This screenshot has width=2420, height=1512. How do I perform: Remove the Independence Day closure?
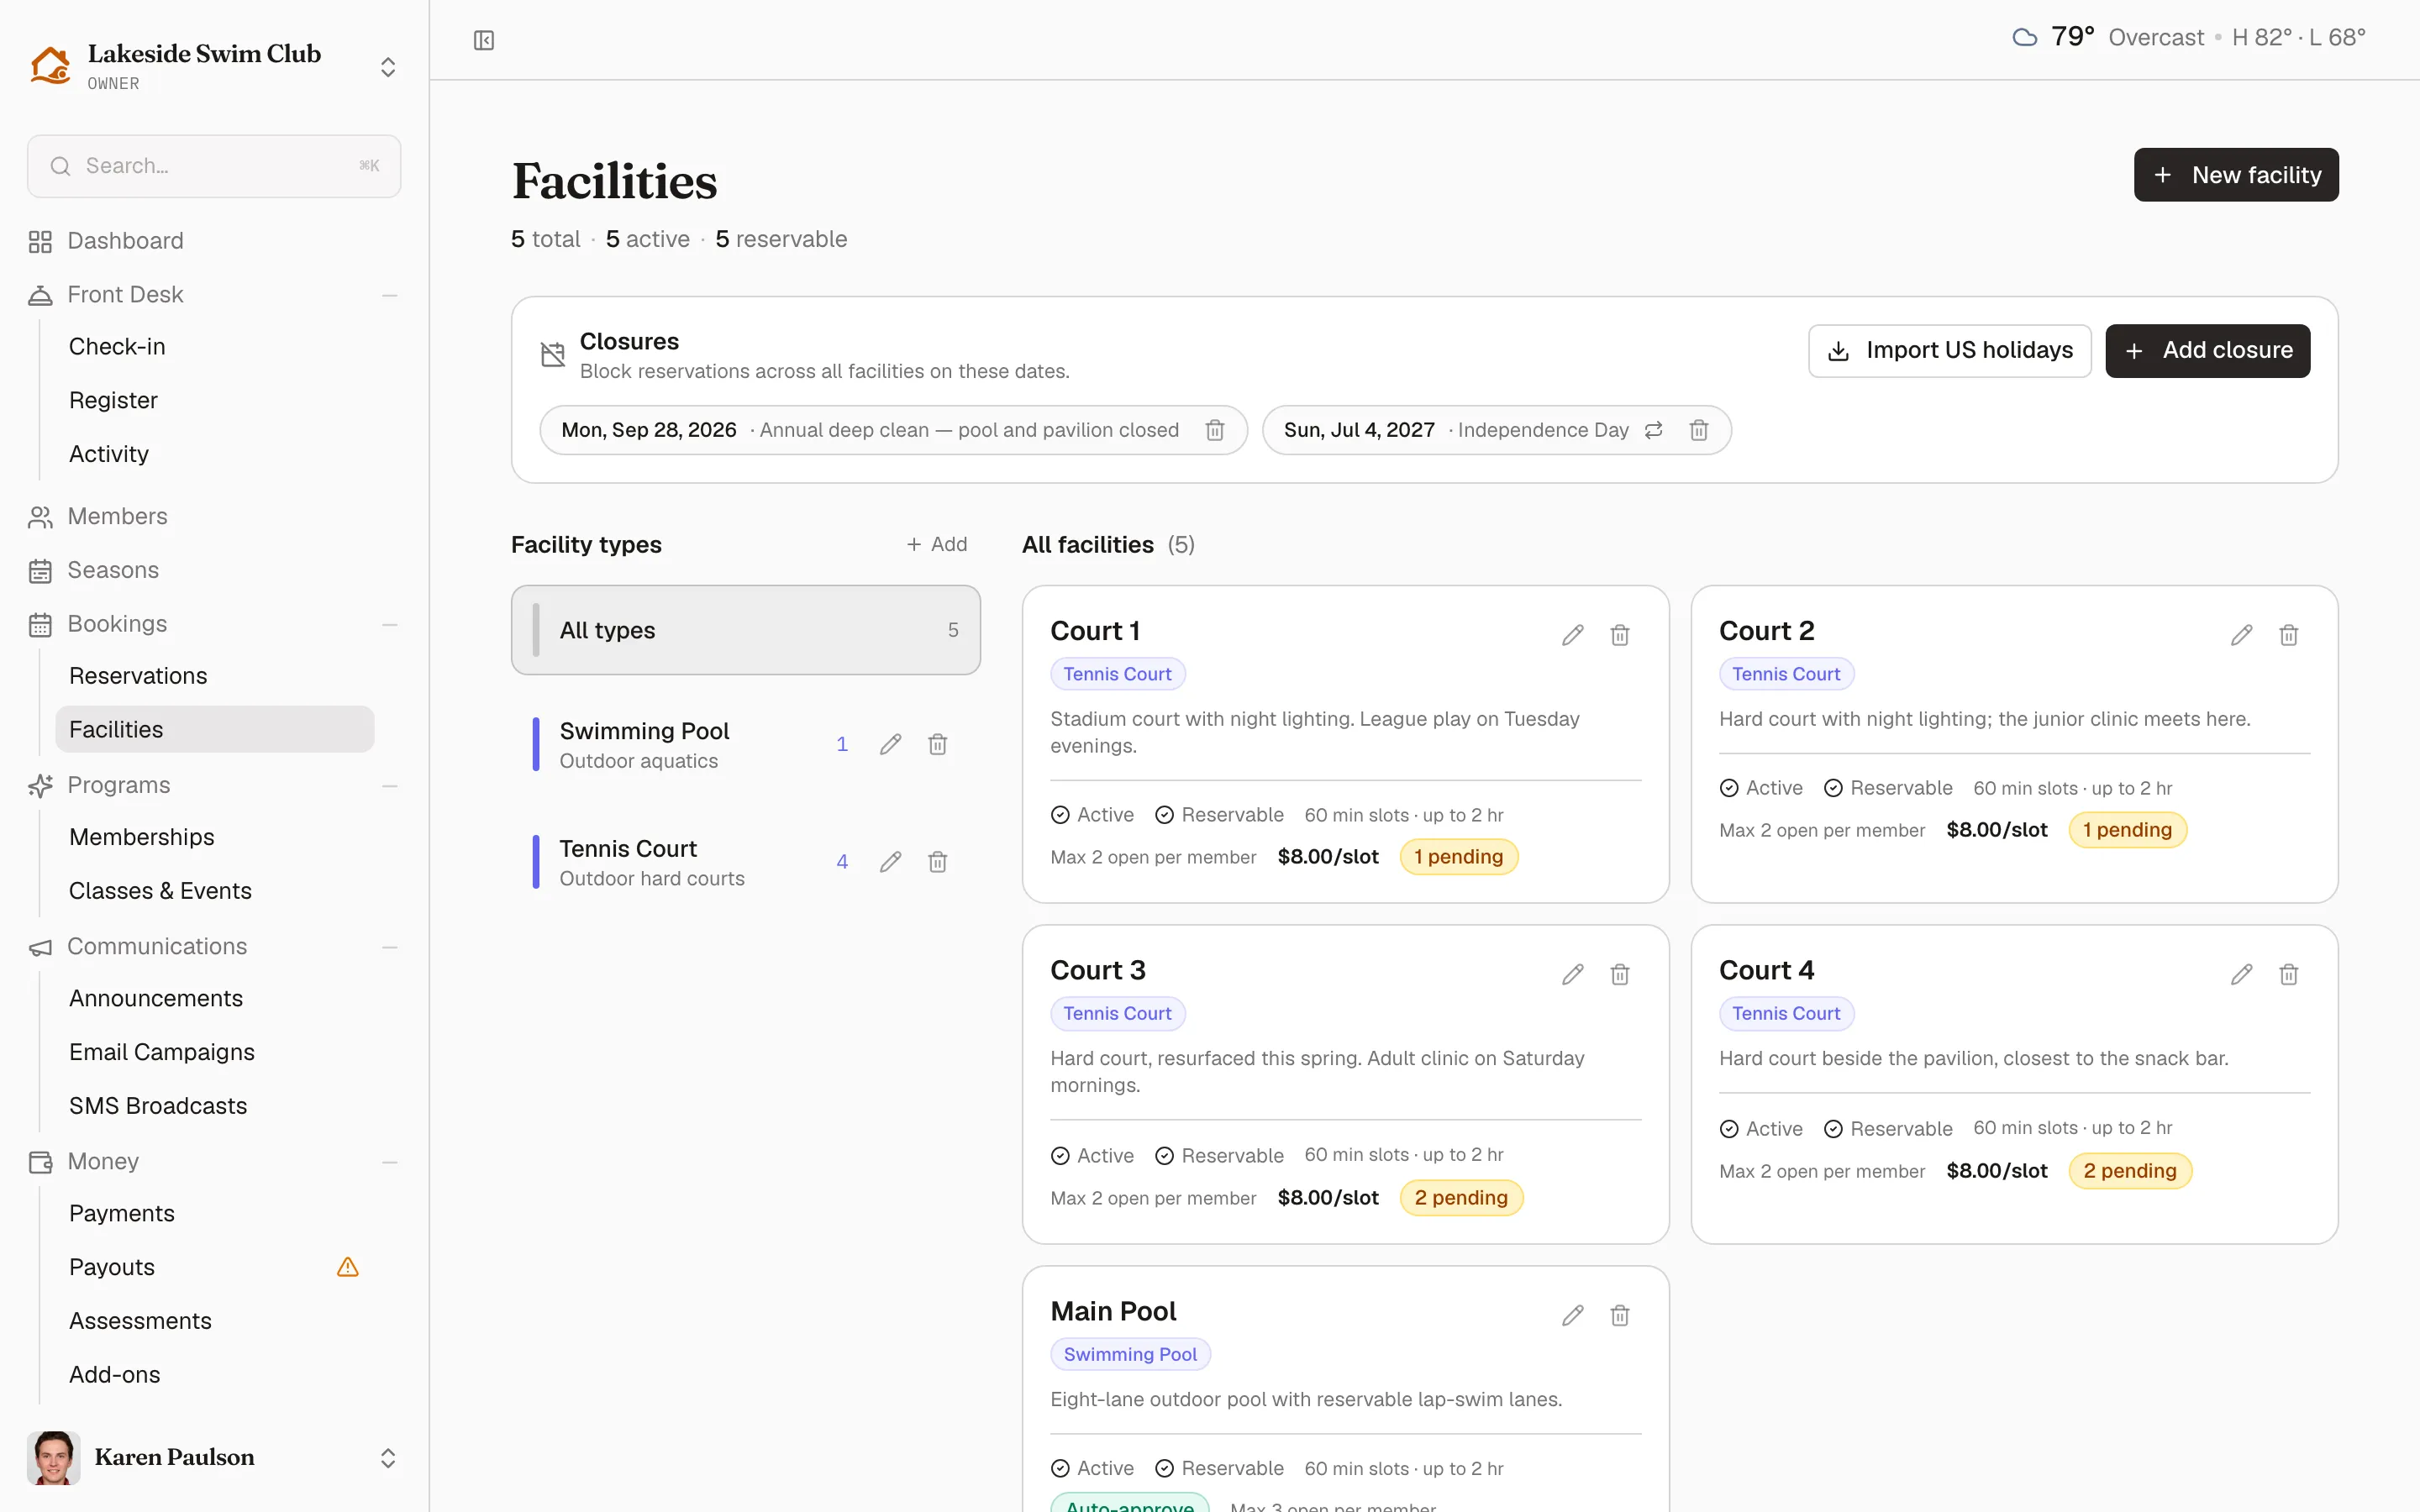(x=1699, y=430)
